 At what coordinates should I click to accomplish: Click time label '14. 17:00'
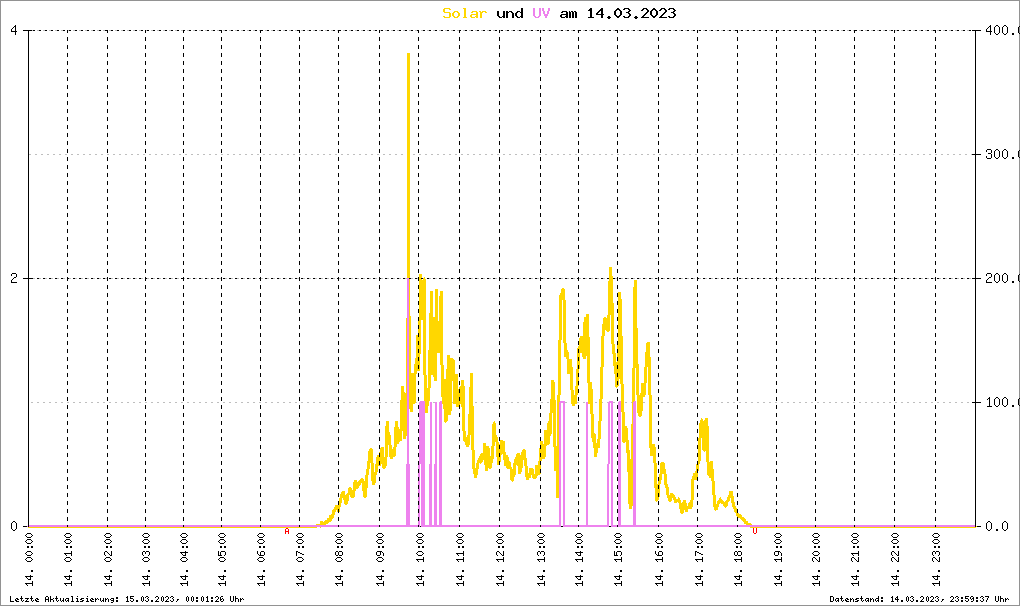(699, 560)
